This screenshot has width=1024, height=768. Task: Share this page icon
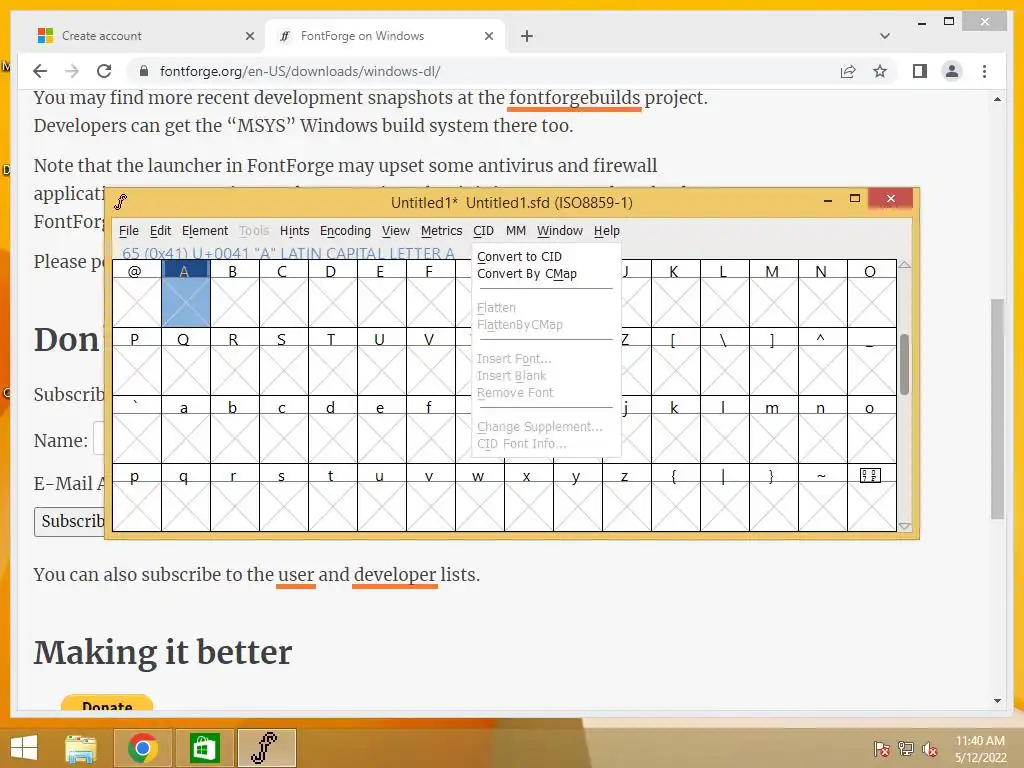click(848, 71)
